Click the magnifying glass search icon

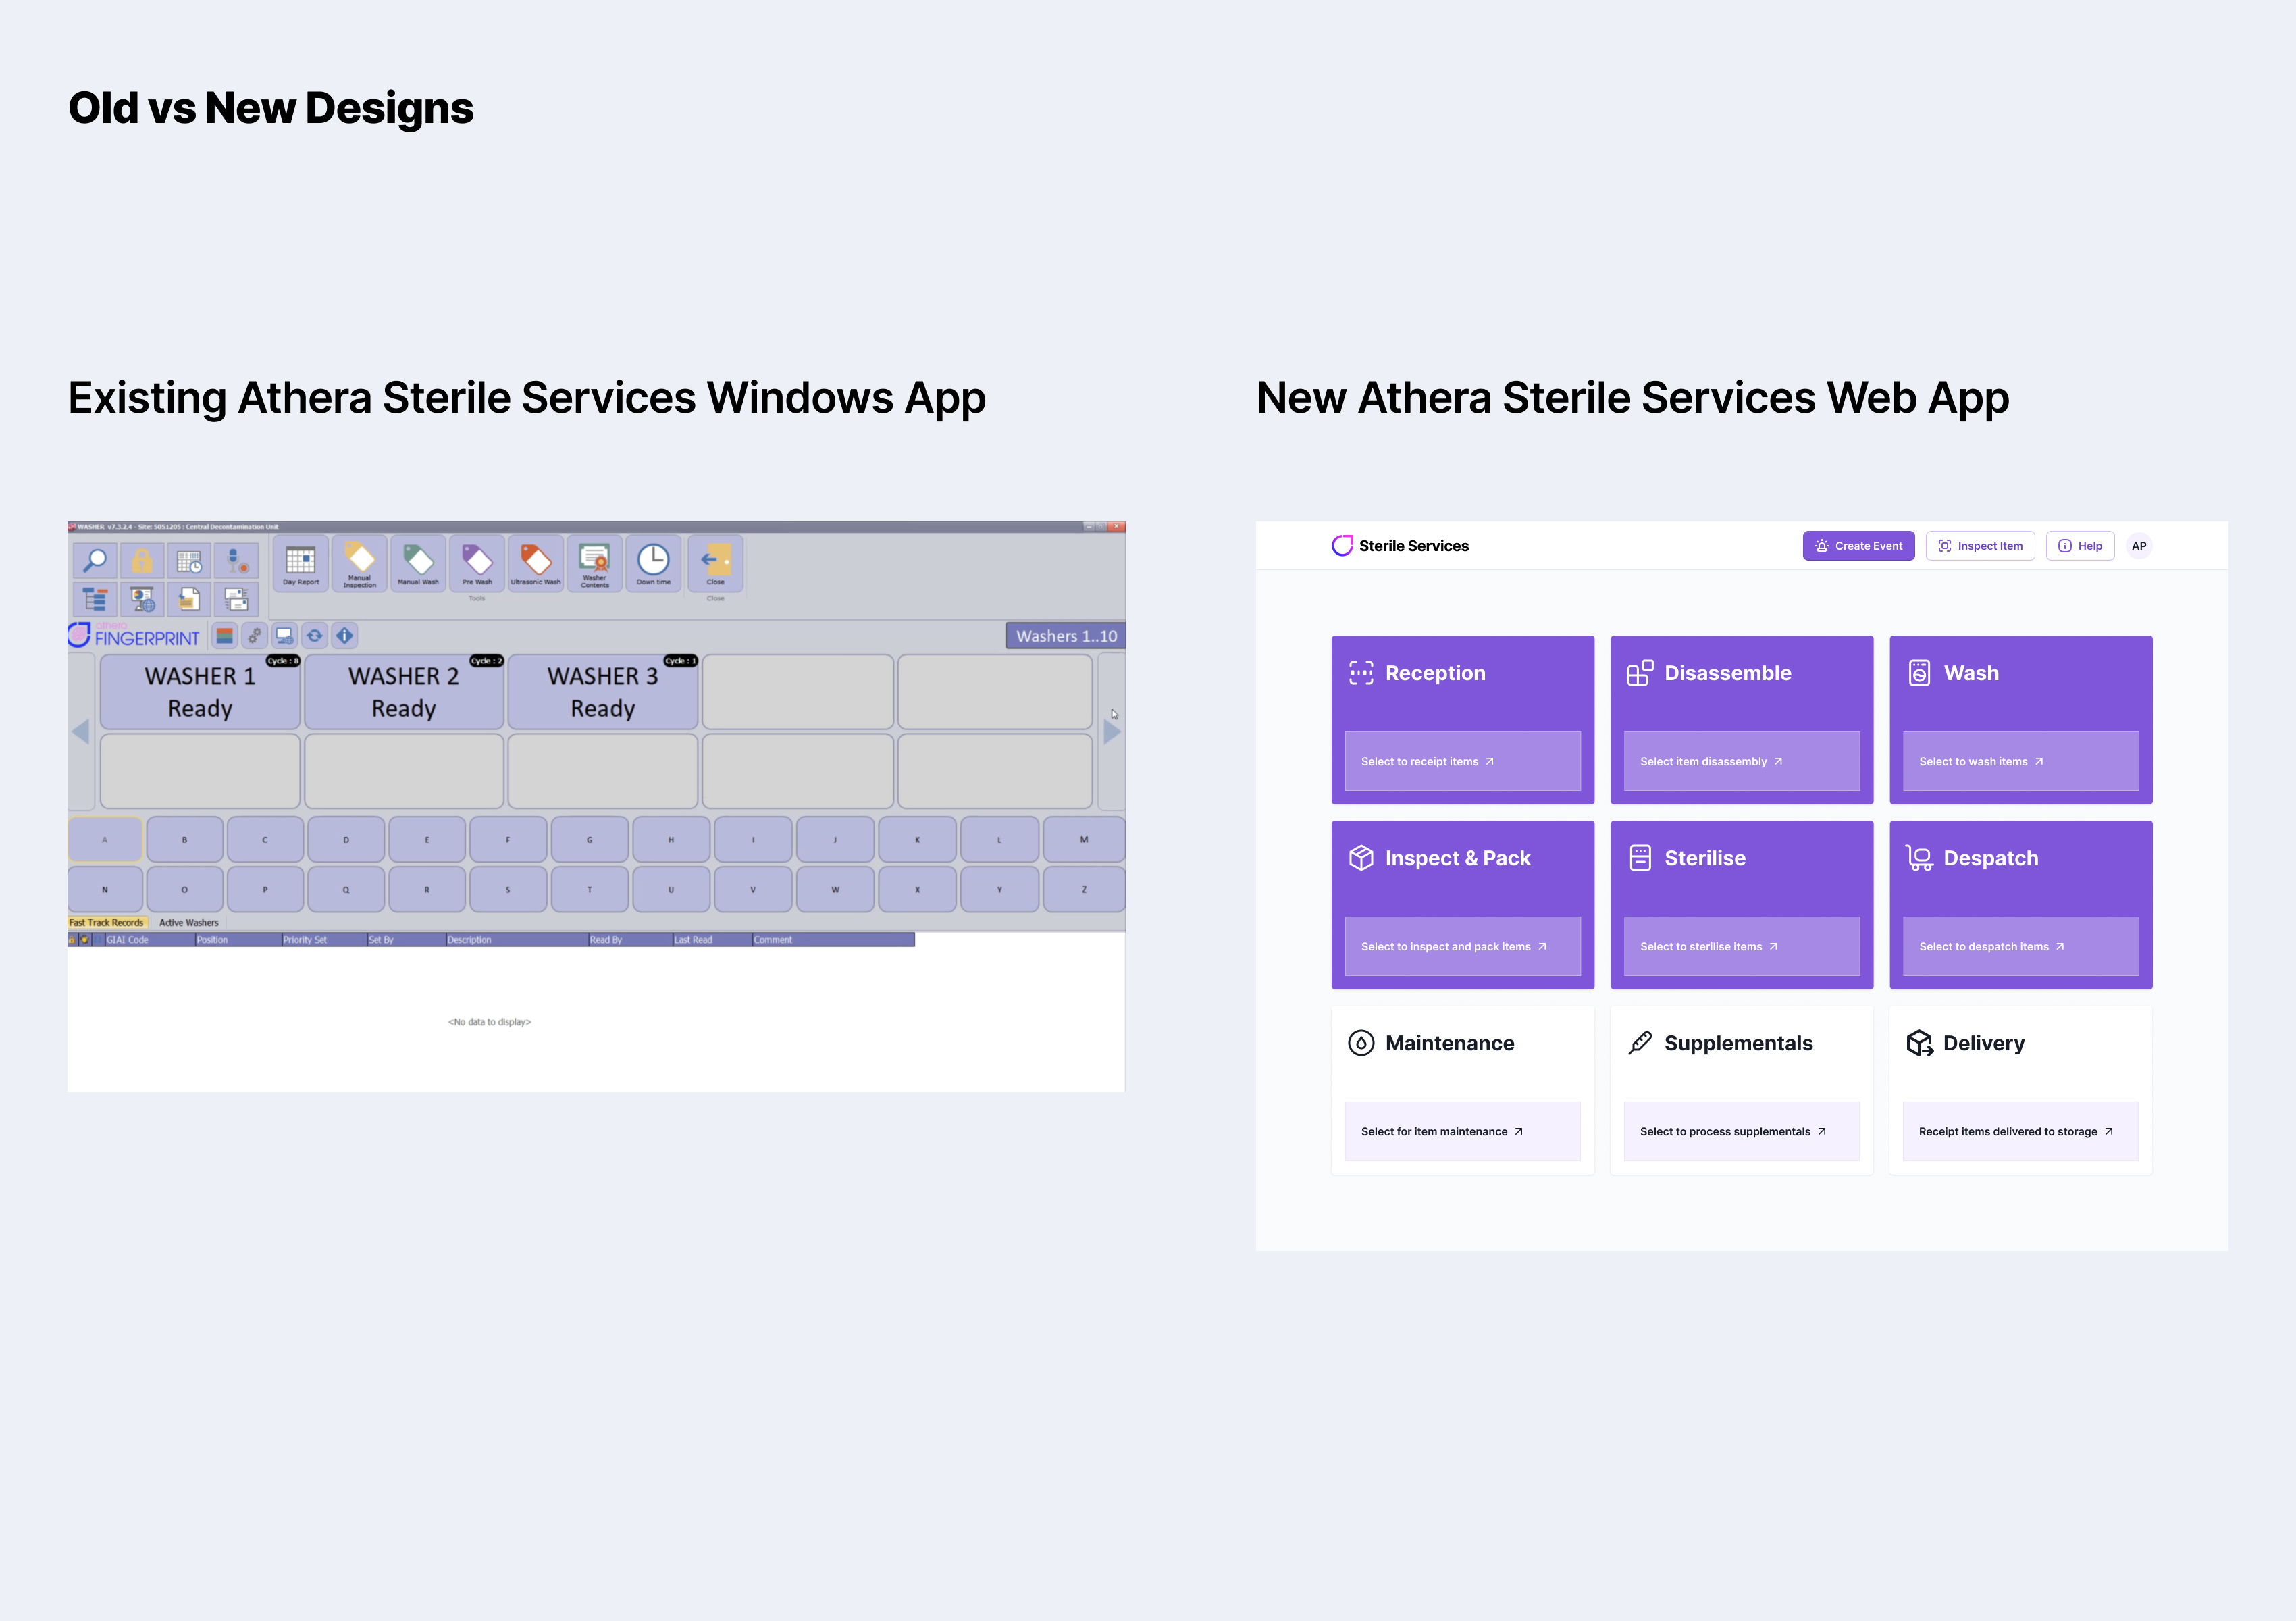96,560
